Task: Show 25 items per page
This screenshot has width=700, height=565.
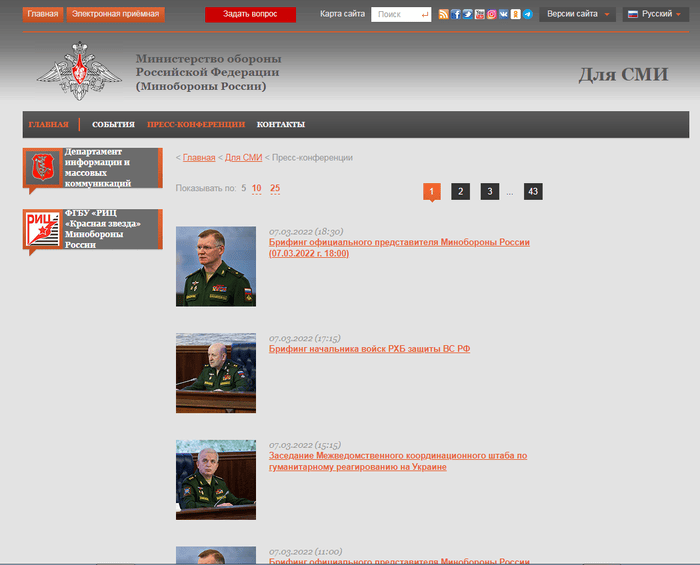Action: [275, 188]
